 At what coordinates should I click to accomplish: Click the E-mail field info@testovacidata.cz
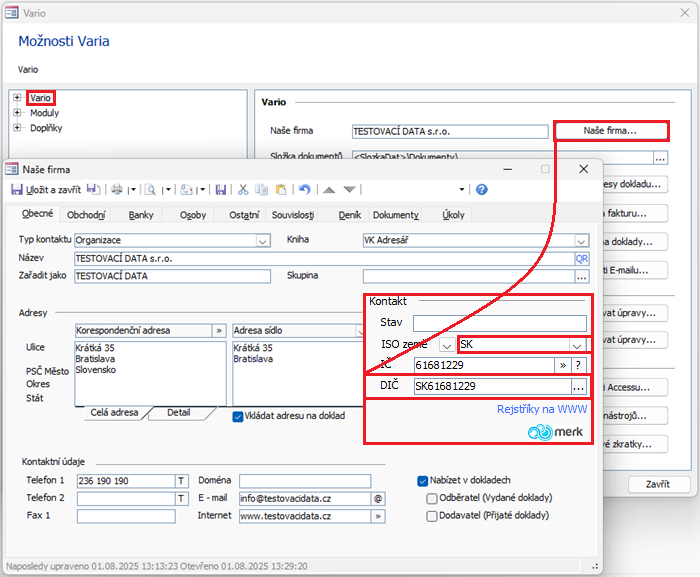coord(305,498)
